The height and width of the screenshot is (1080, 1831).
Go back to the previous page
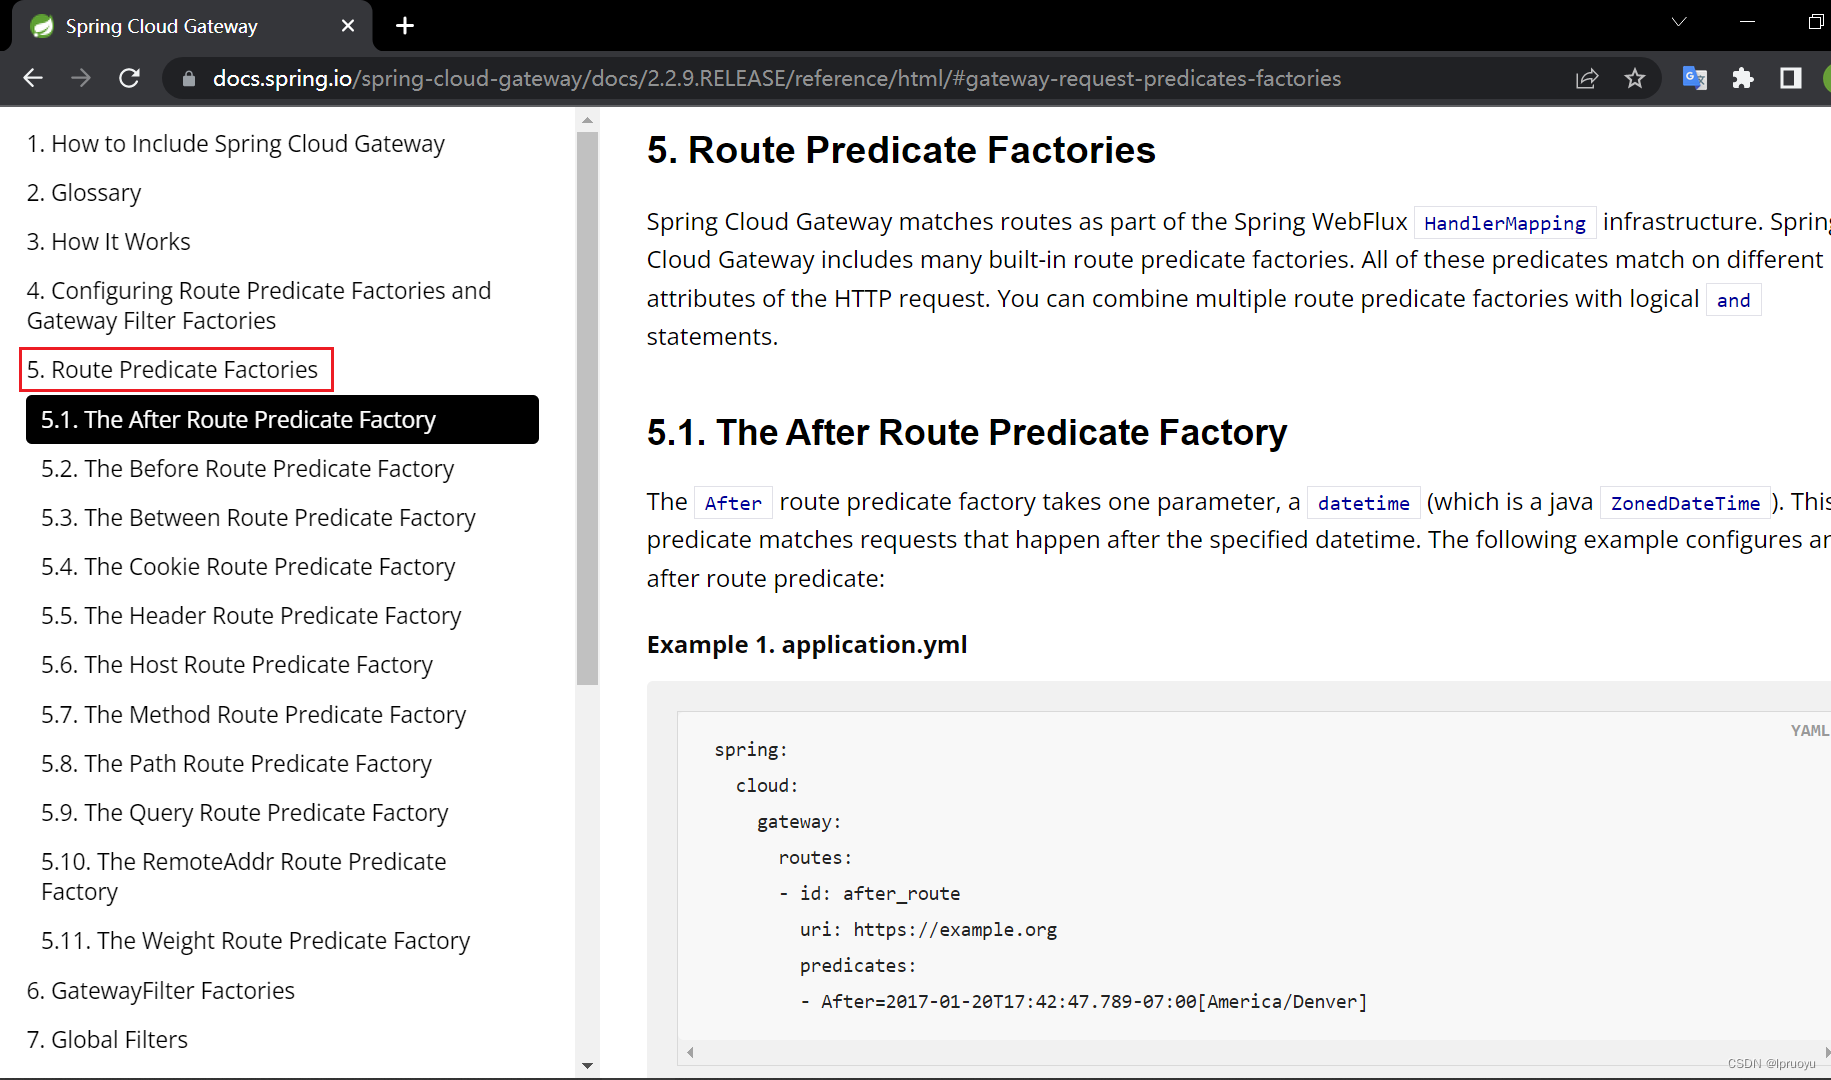point(33,78)
